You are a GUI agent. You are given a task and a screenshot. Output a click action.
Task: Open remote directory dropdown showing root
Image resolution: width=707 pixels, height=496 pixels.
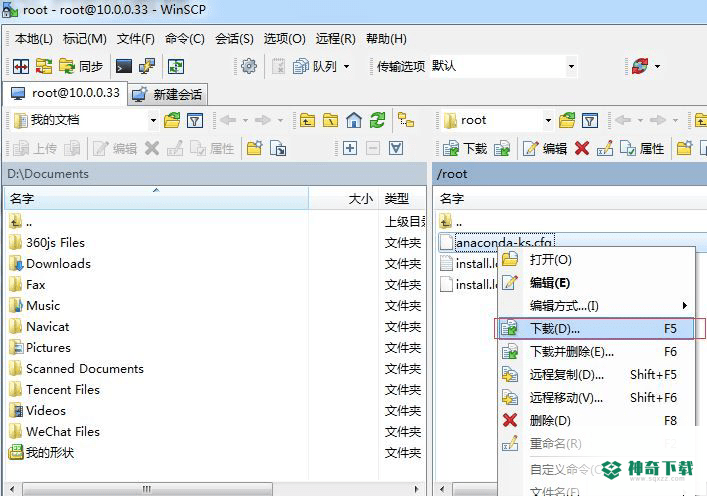(x=497, y=120)
